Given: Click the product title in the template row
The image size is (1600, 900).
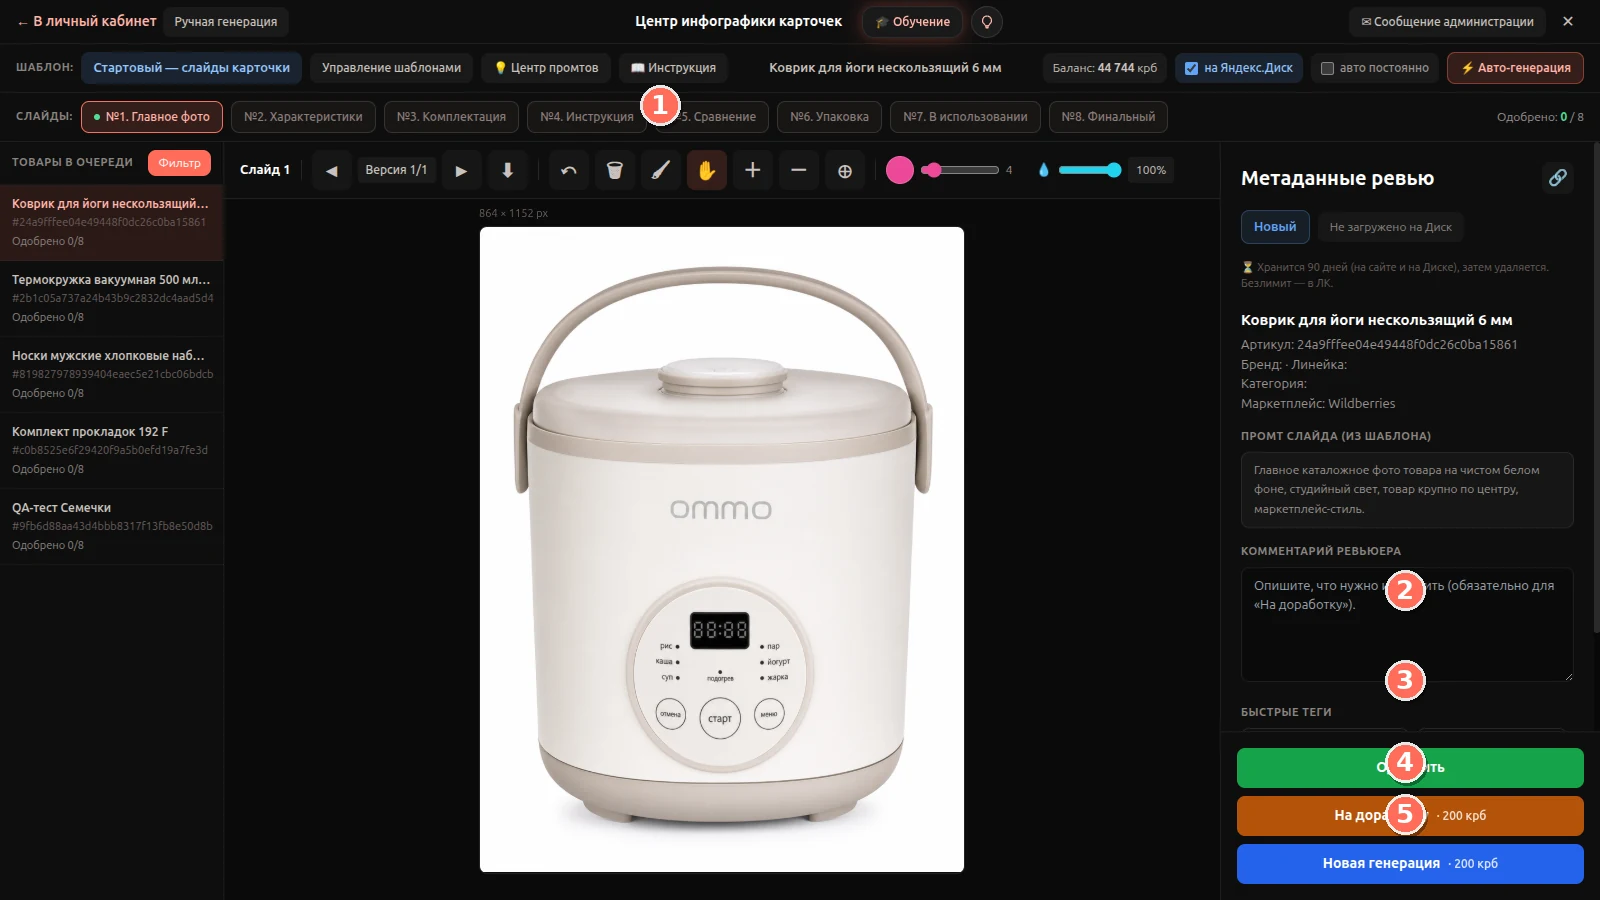Looking at the screenshot, I should [885, 68].
